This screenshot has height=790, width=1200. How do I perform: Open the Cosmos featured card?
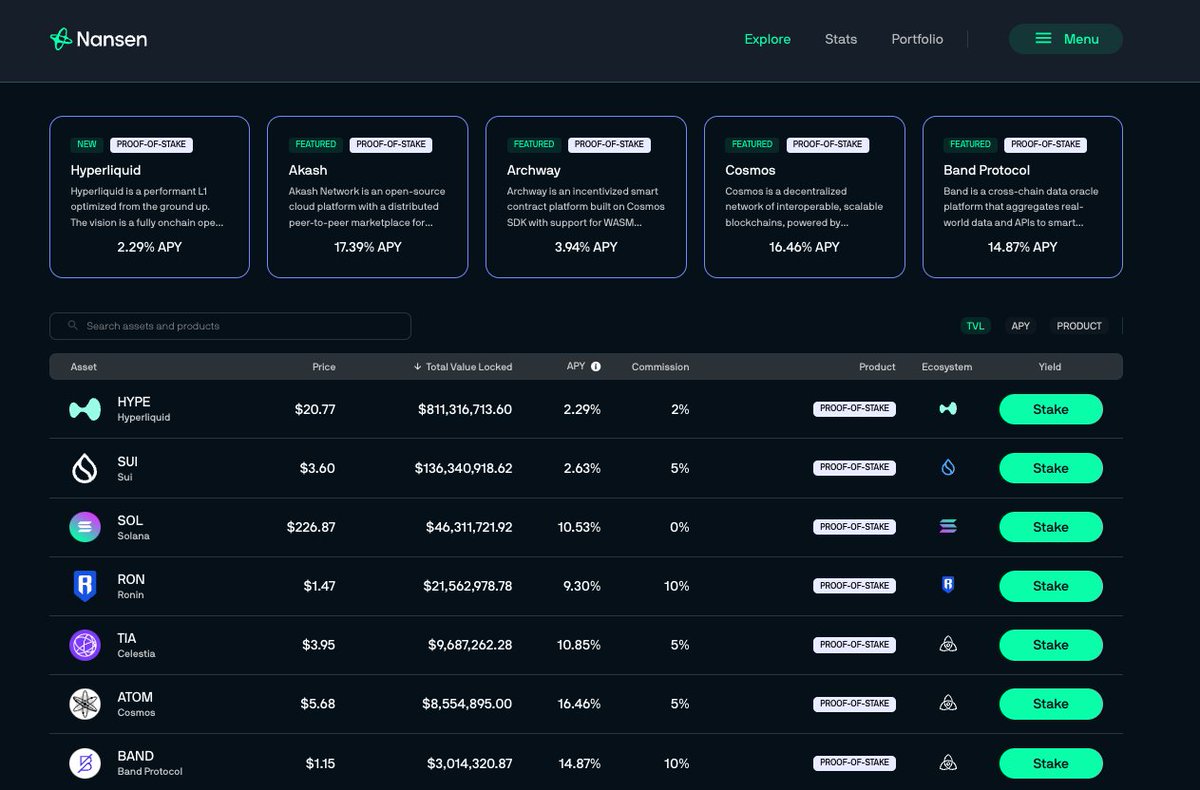click(804, 197)
